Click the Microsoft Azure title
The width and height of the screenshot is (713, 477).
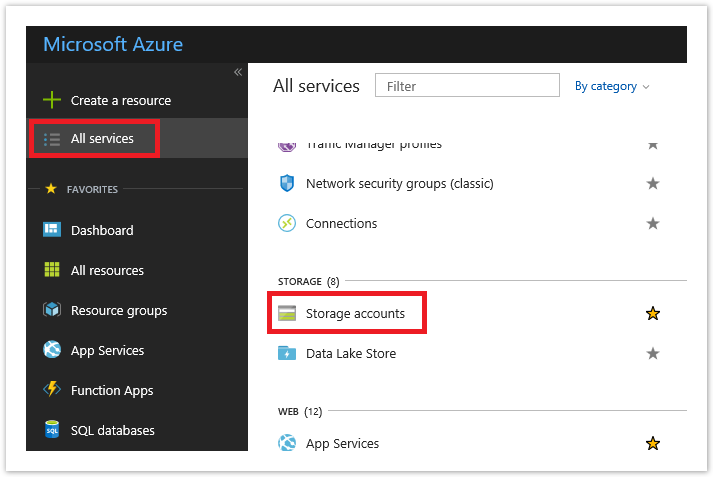(x=113, y=44)
